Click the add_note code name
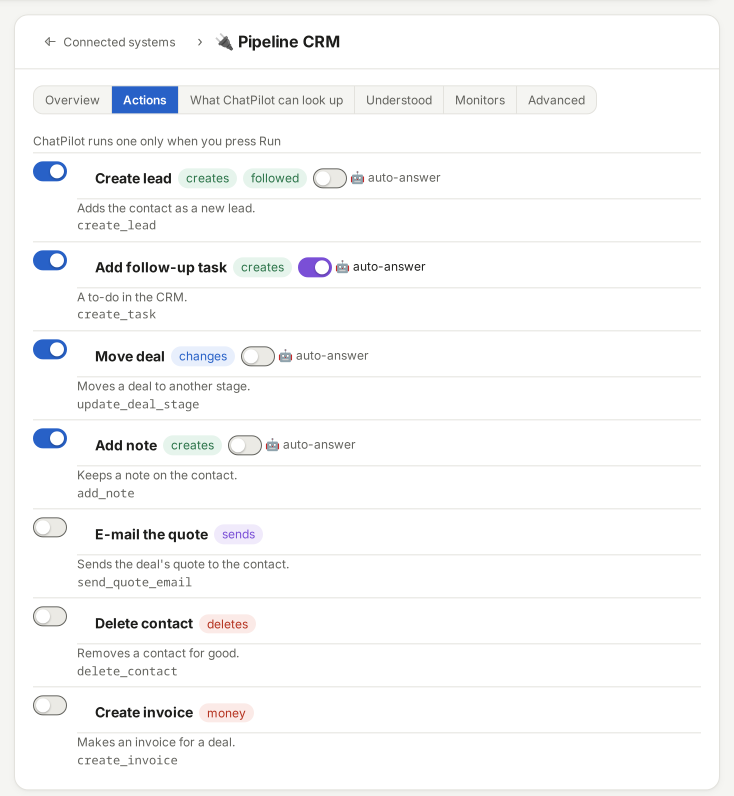This screenshot has width=734, height=796. pos(106,493)
